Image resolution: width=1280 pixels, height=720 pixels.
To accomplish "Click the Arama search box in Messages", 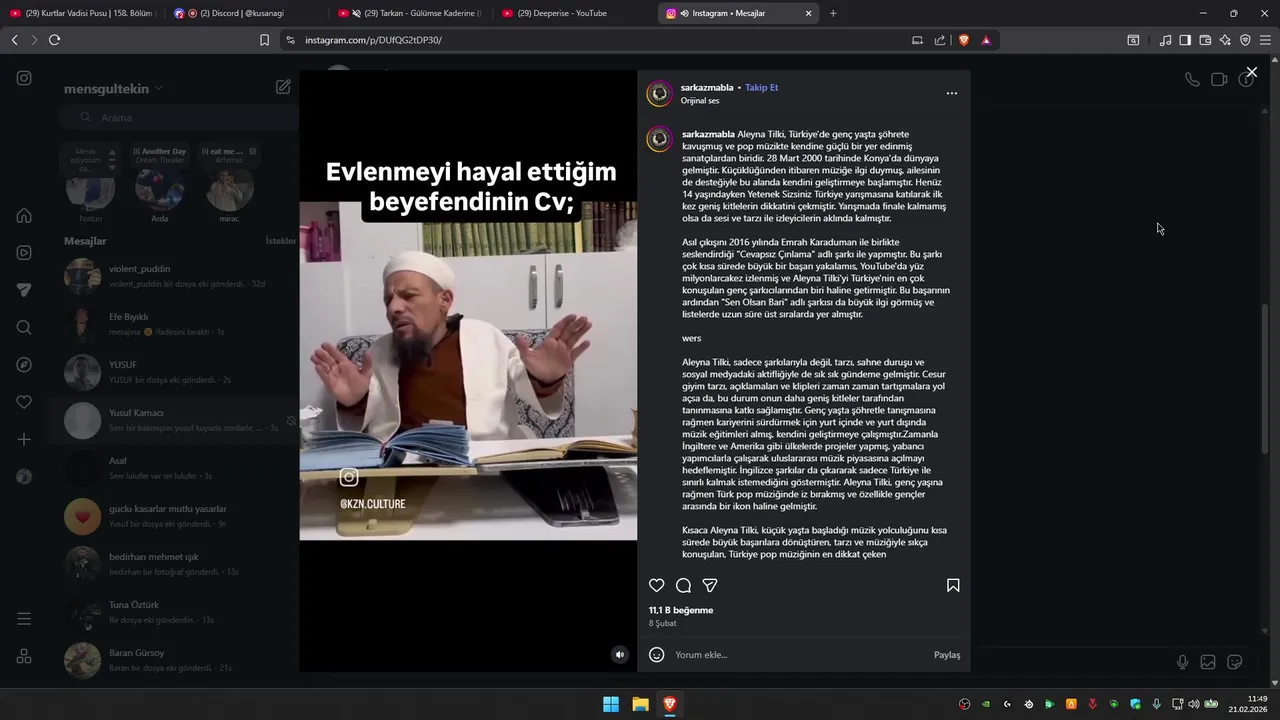I will pyautogui.click(x=177, y=117).
